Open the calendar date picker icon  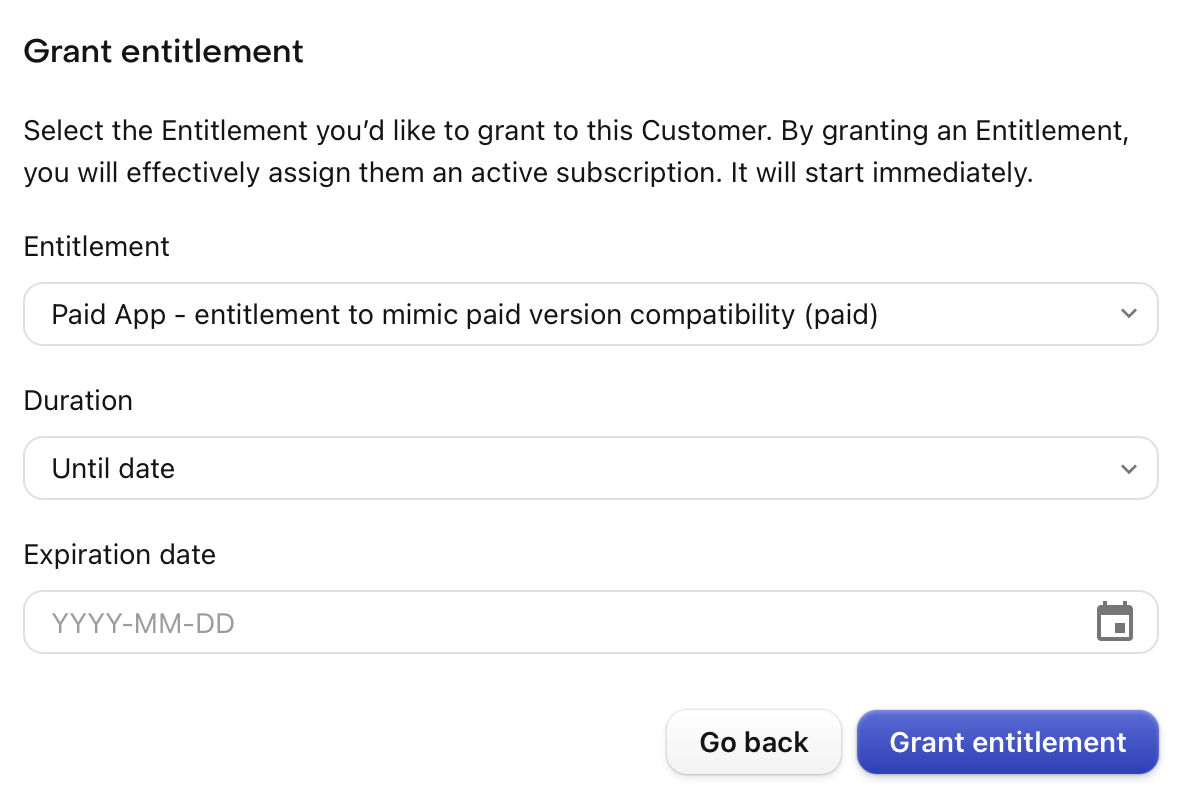click(1115, 621)
